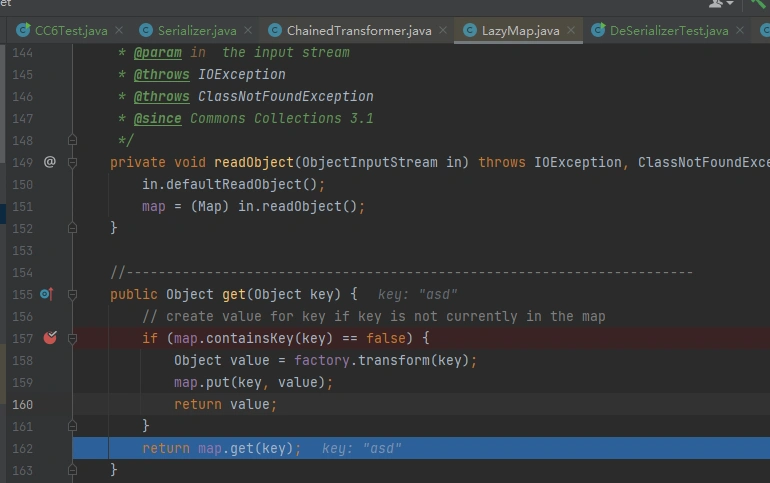This screenshot has height=483, width=770.
Task: Click the Serializer.java file type icon
Action: [x=148, y=31]
